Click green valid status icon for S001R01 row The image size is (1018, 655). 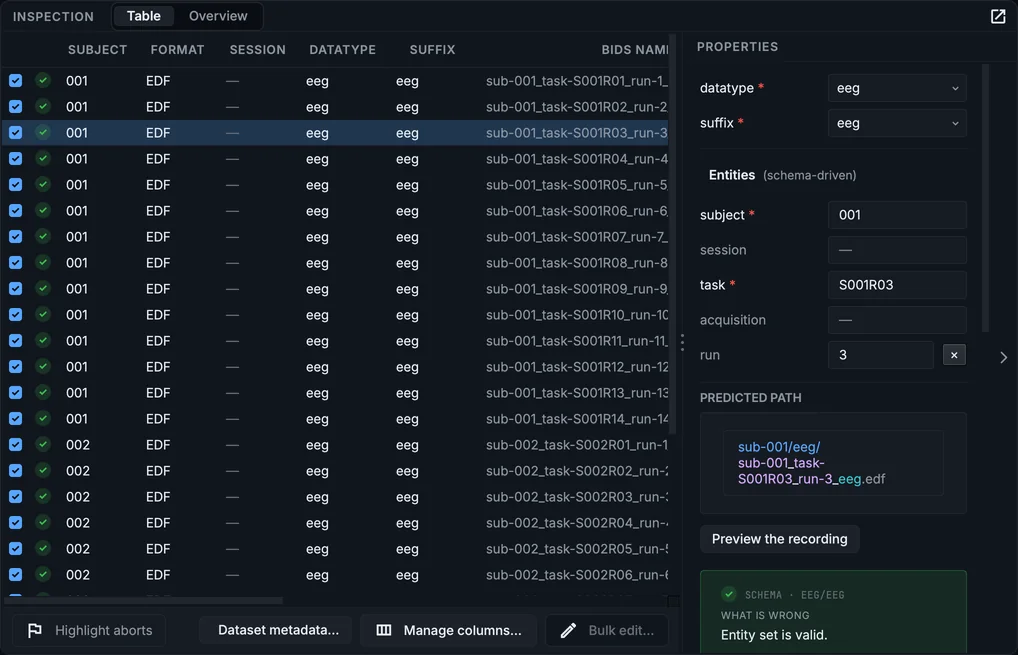(x=43, y=80)
